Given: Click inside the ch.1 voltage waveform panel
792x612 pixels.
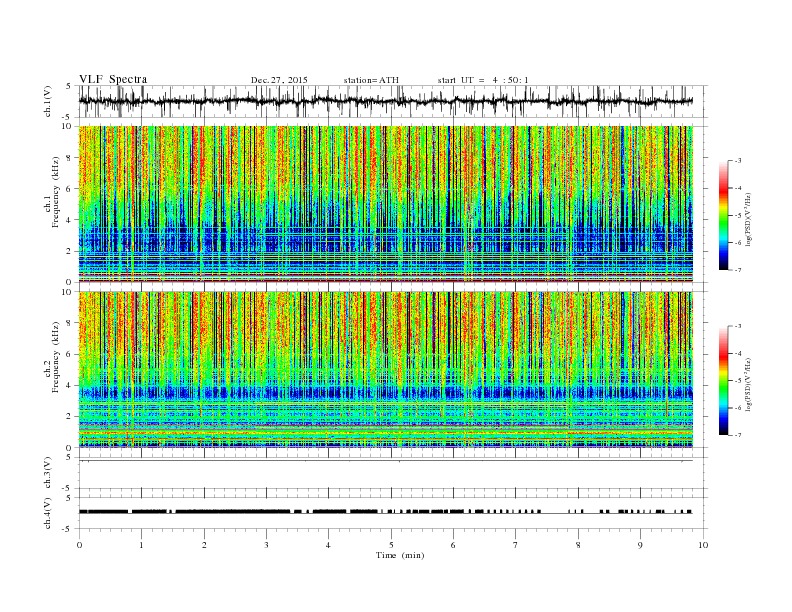Looking at the screenshot, I should click(393, 101).
